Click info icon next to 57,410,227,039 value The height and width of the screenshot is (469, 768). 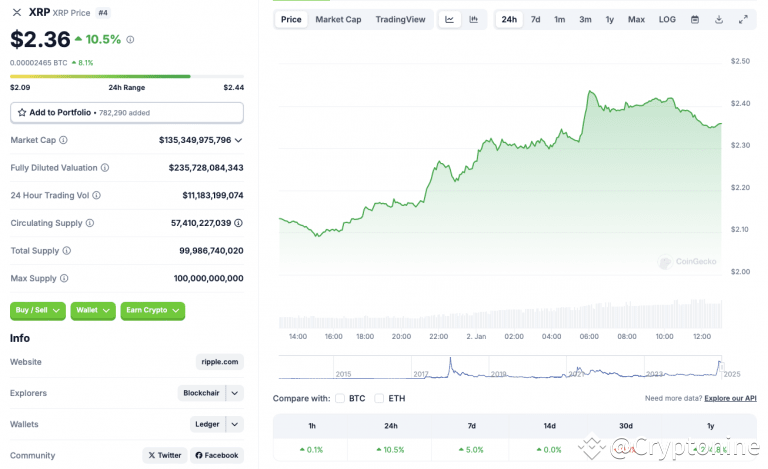click(x=239, y=223)
